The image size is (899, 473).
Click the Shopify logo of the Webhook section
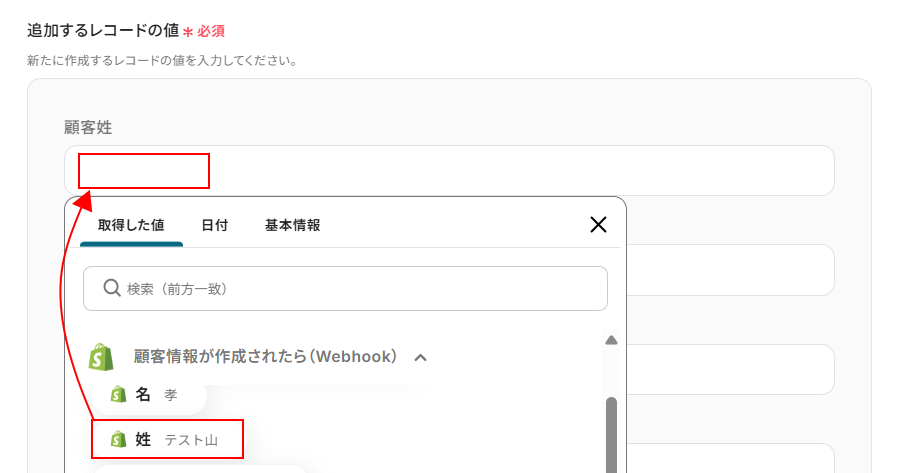click(x=101, y=357)
